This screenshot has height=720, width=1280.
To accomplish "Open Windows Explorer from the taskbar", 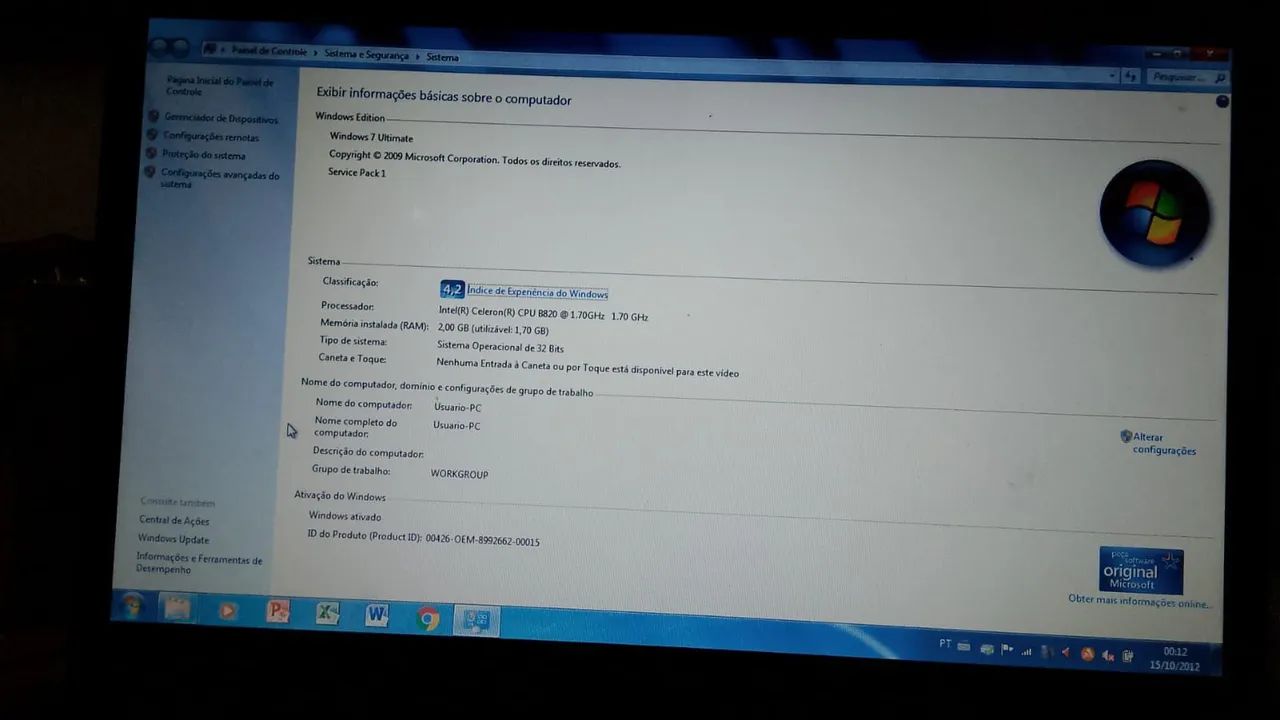I will 177,608.
